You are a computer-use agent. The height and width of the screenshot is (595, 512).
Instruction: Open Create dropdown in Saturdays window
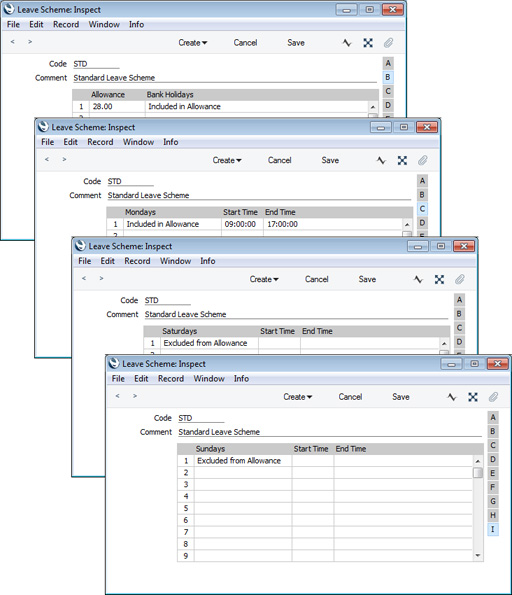264,280
